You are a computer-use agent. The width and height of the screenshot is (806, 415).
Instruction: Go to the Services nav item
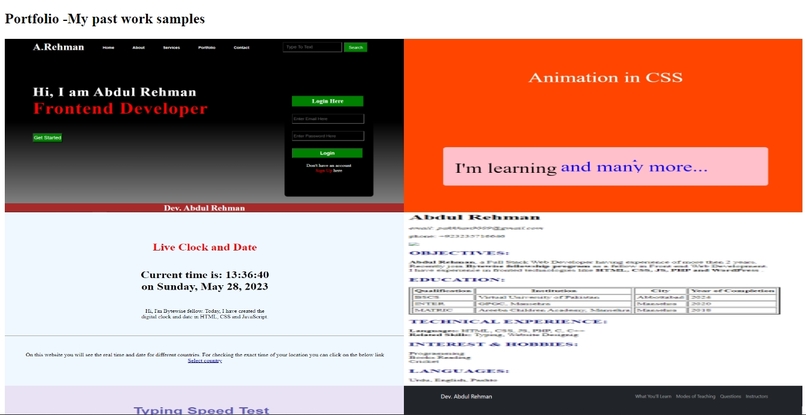(172, 47)
